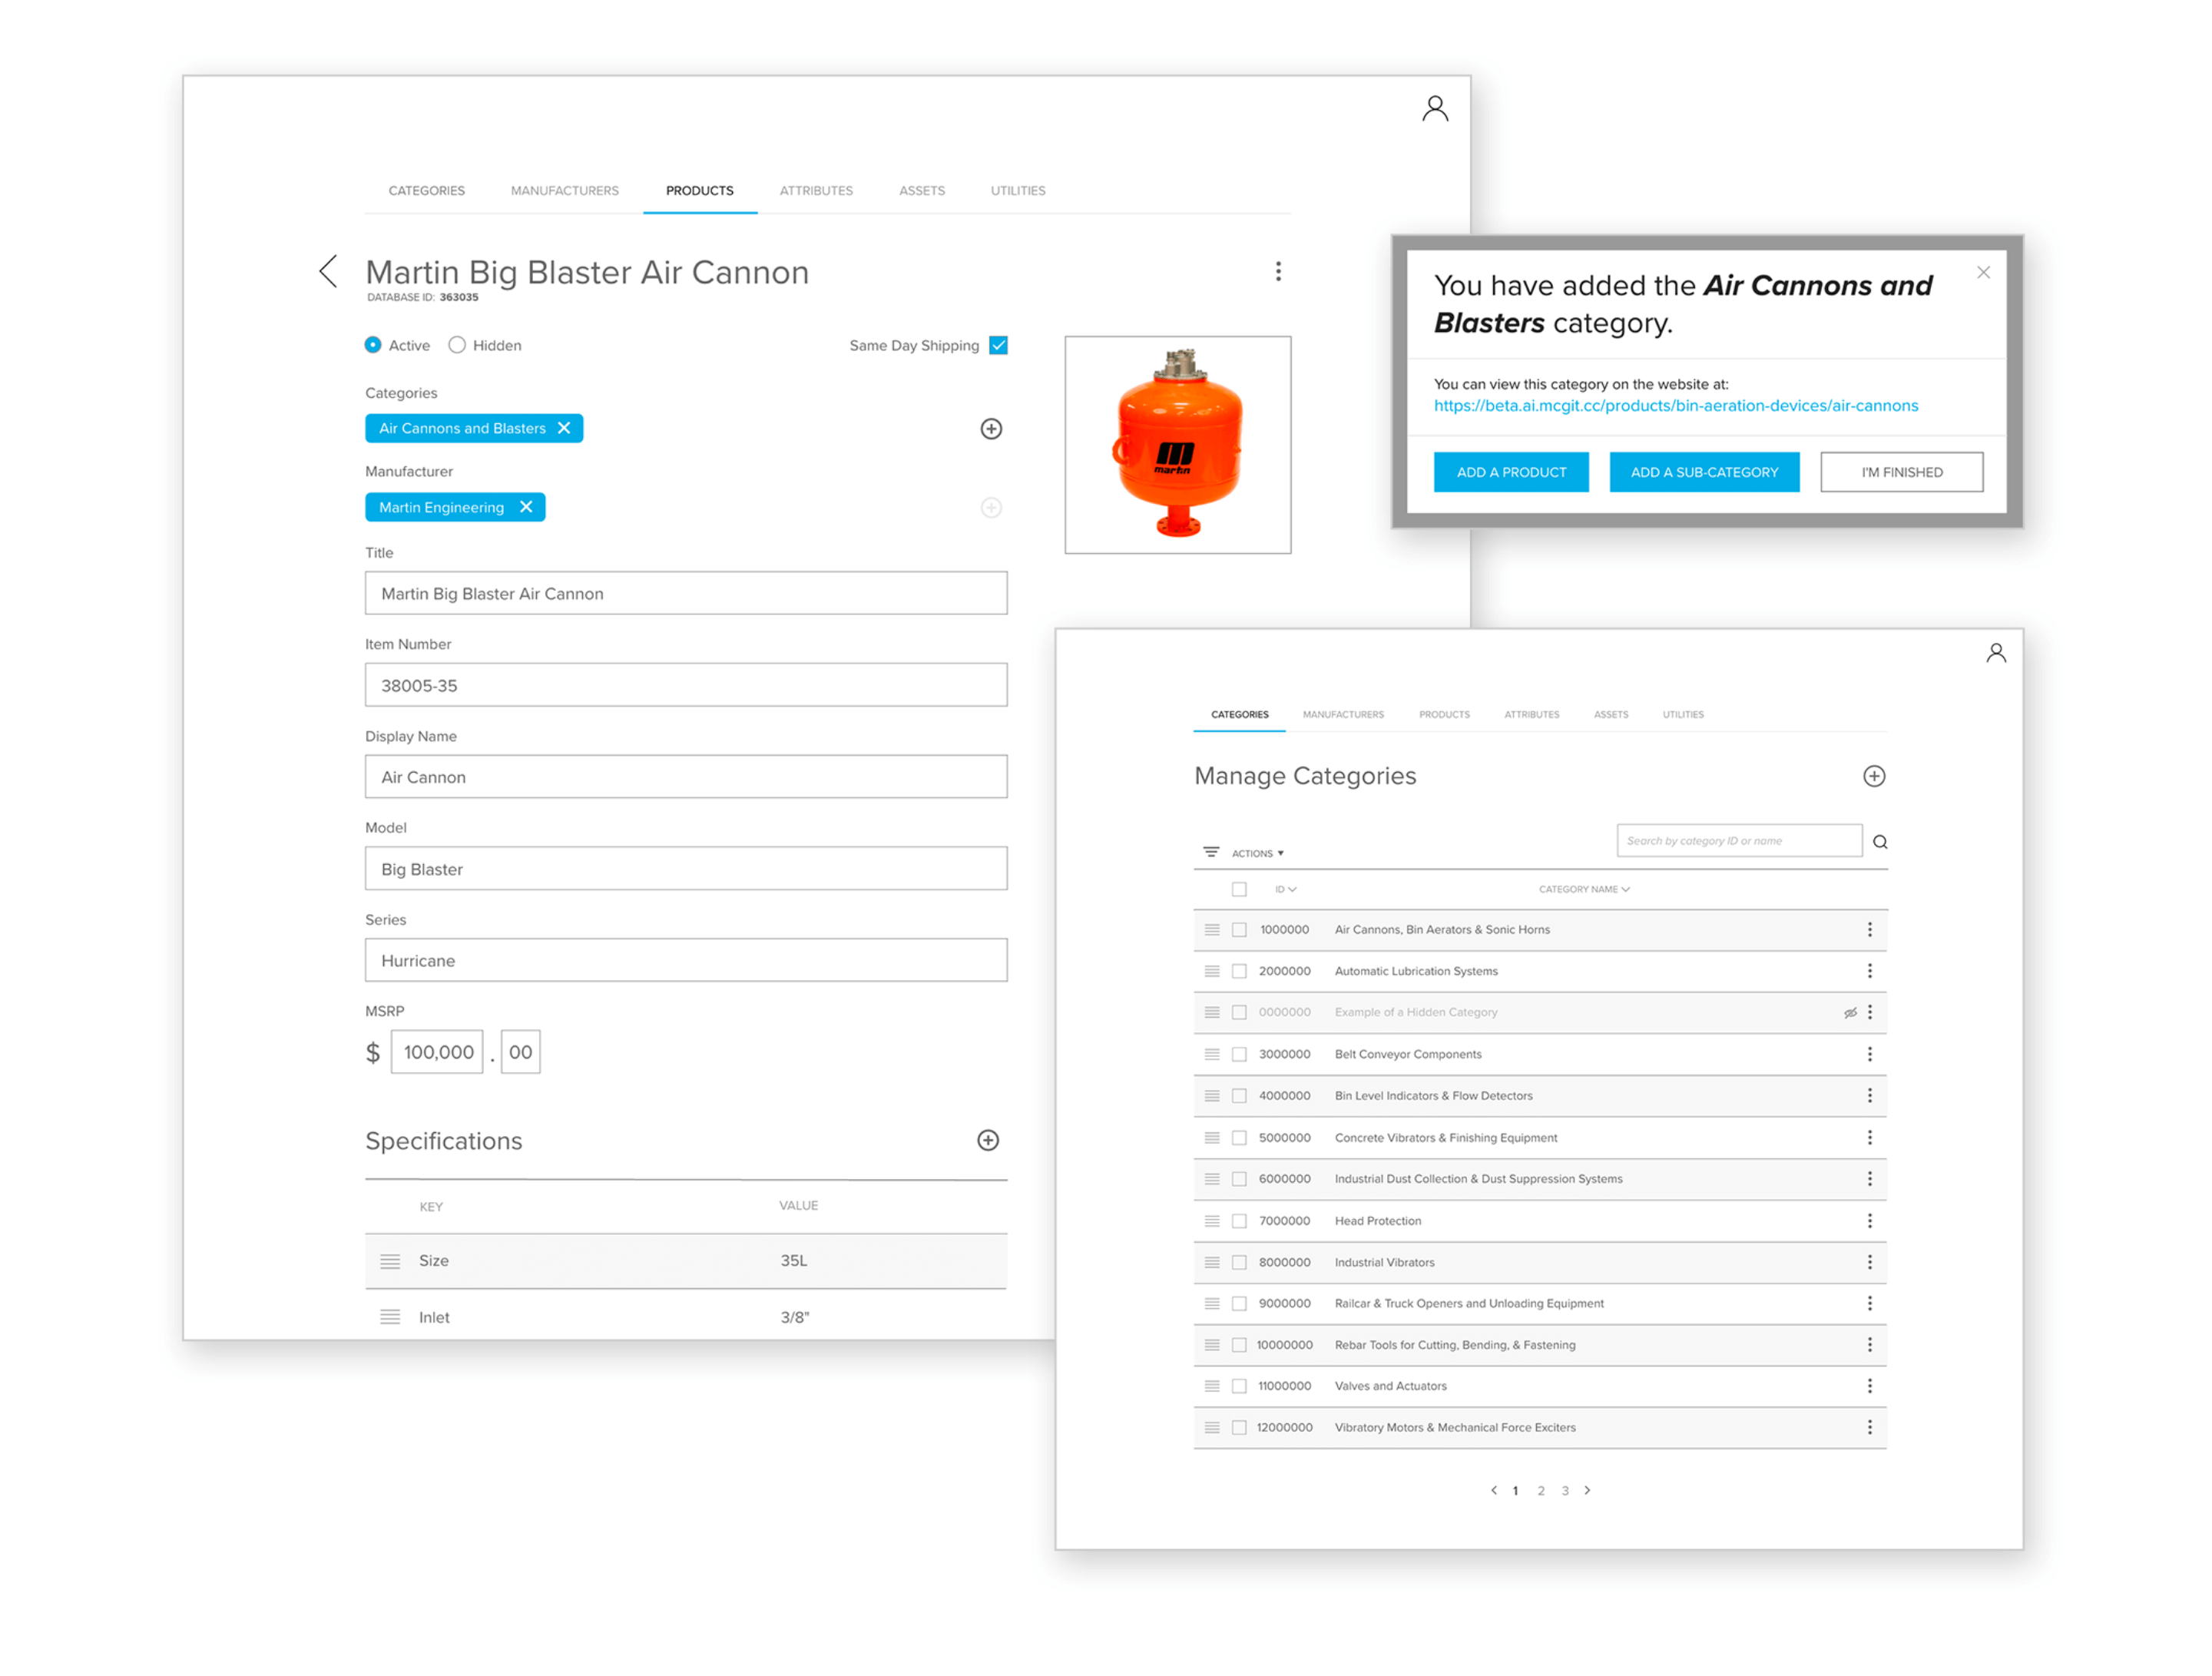Go to previous page with left pagination arrow
The image size is (2212, 1676).
coord(1493,1490)
